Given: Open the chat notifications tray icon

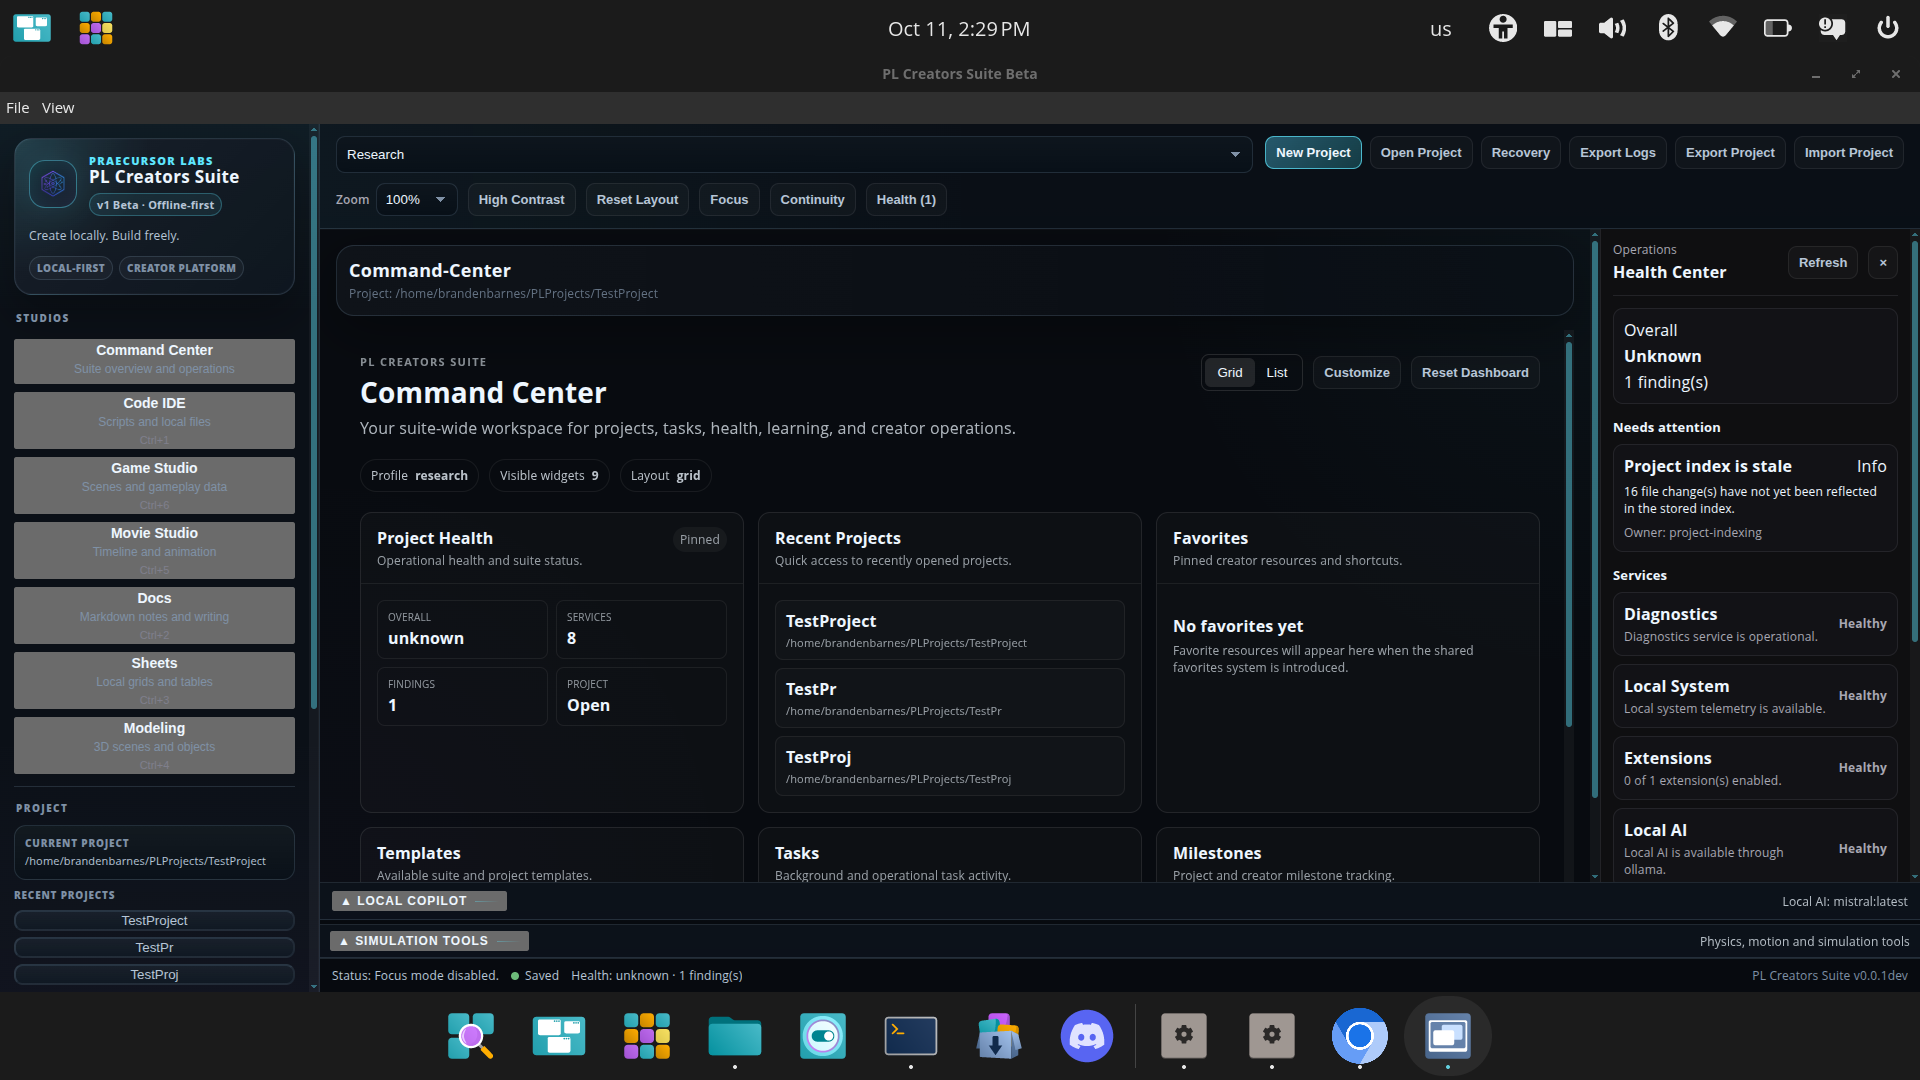Looking at the screenshot, I should click(x=1832, y=28).
